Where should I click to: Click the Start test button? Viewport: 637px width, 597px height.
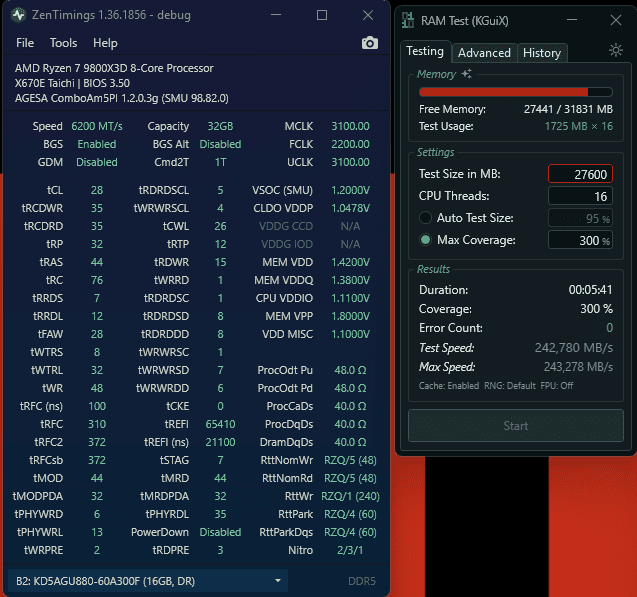(x=516, y=426)
